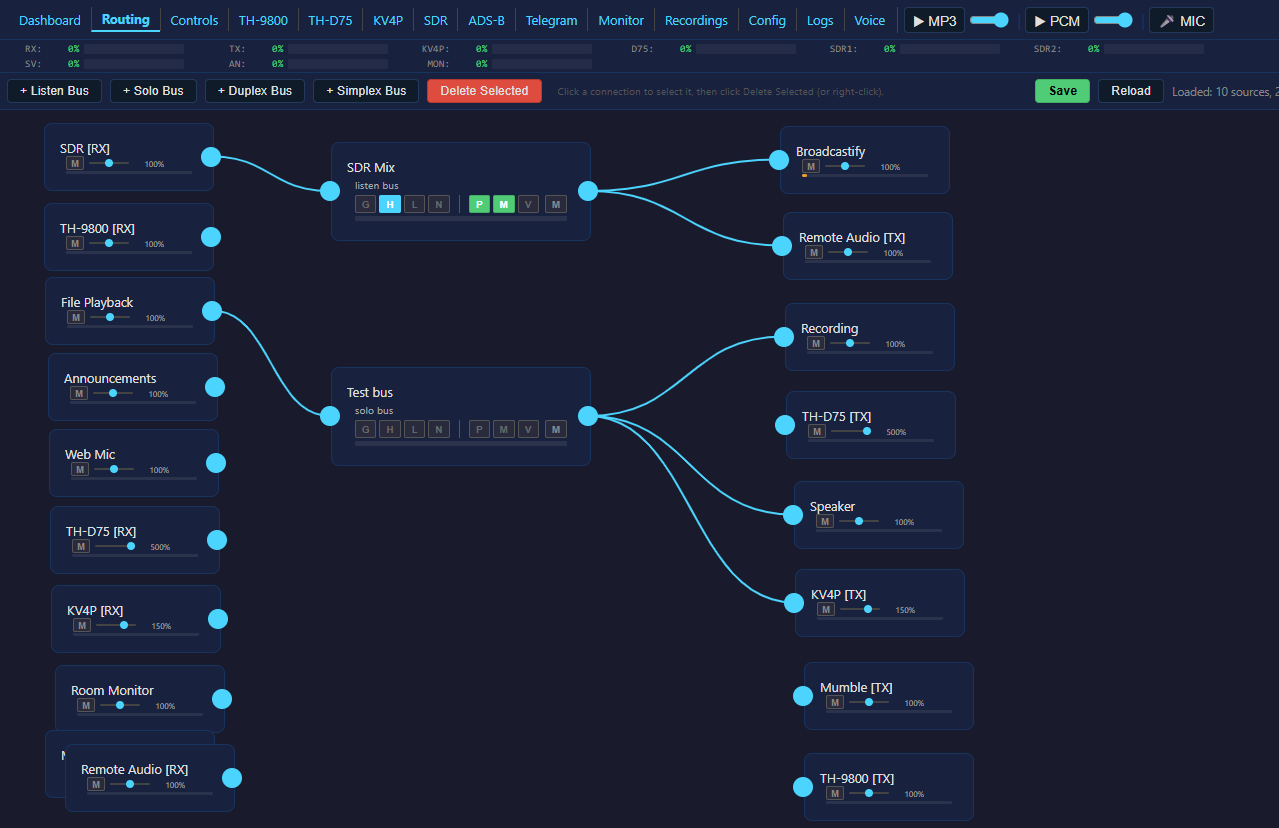Add a new Solo Bus

pyautogui.click(x=153, y=91)
